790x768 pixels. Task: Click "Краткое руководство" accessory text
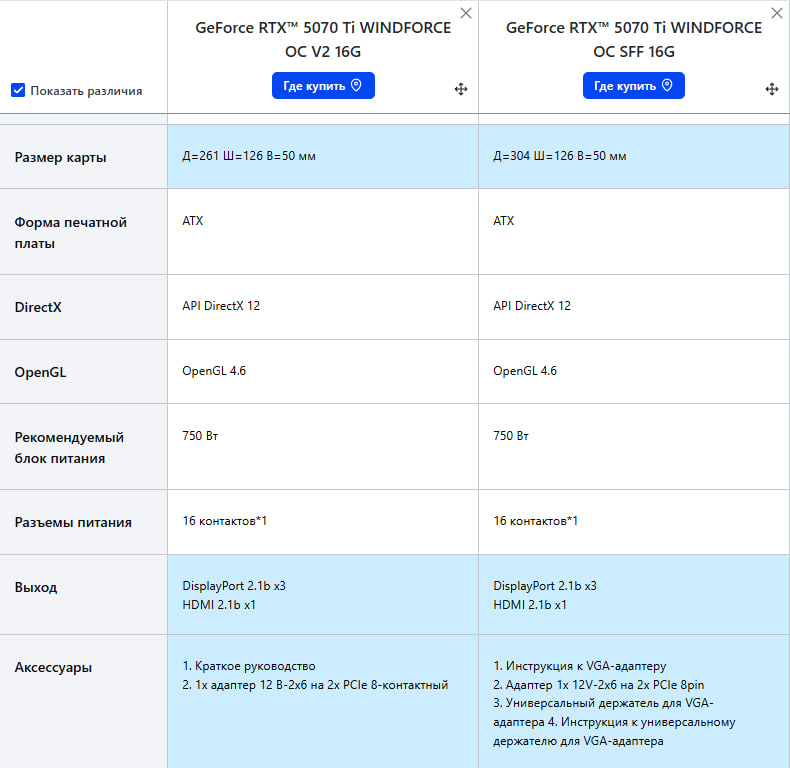[256, 666]
